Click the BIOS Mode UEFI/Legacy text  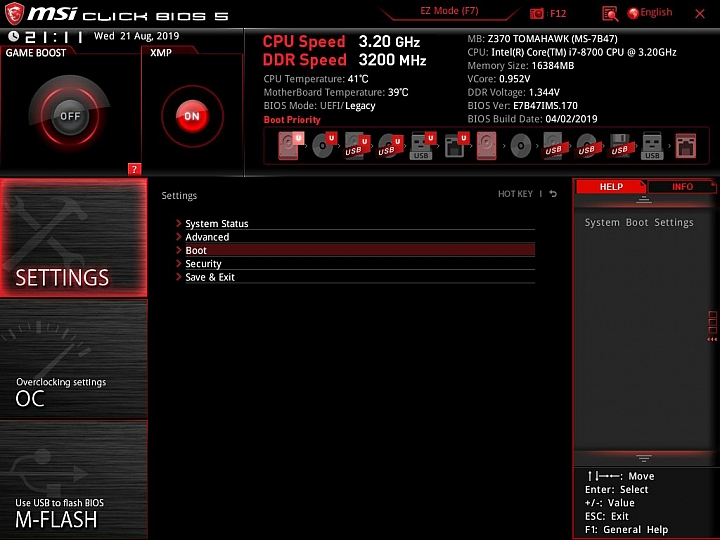(319, 106)
